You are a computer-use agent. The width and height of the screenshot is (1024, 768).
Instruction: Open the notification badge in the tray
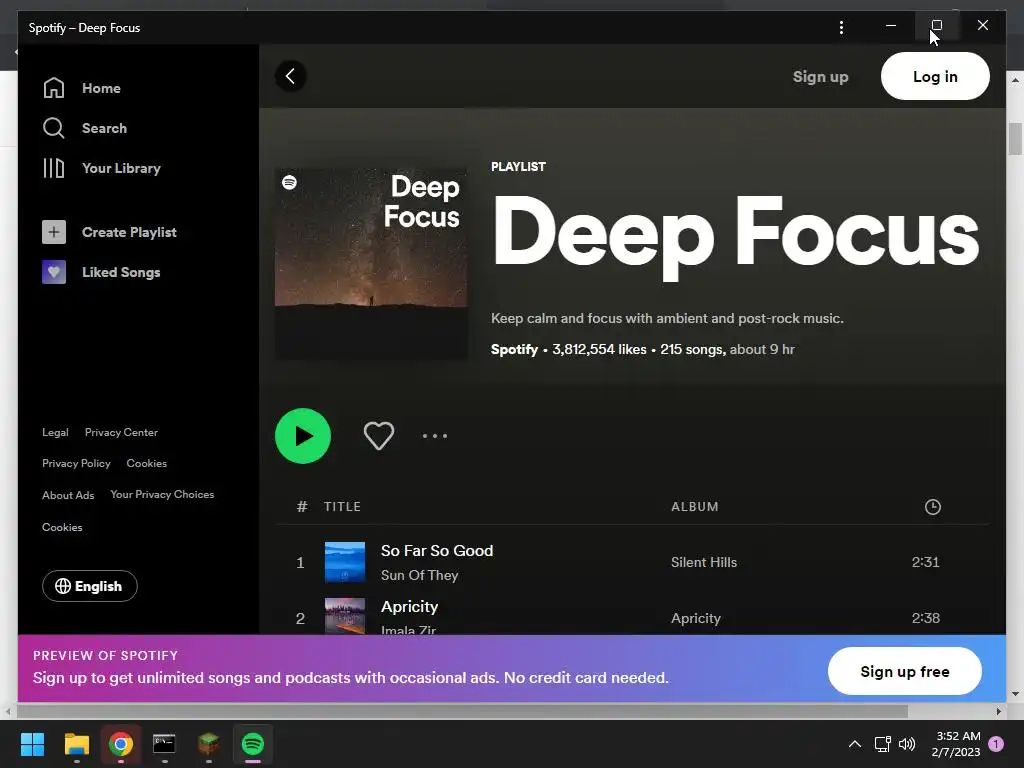[996, 744]
